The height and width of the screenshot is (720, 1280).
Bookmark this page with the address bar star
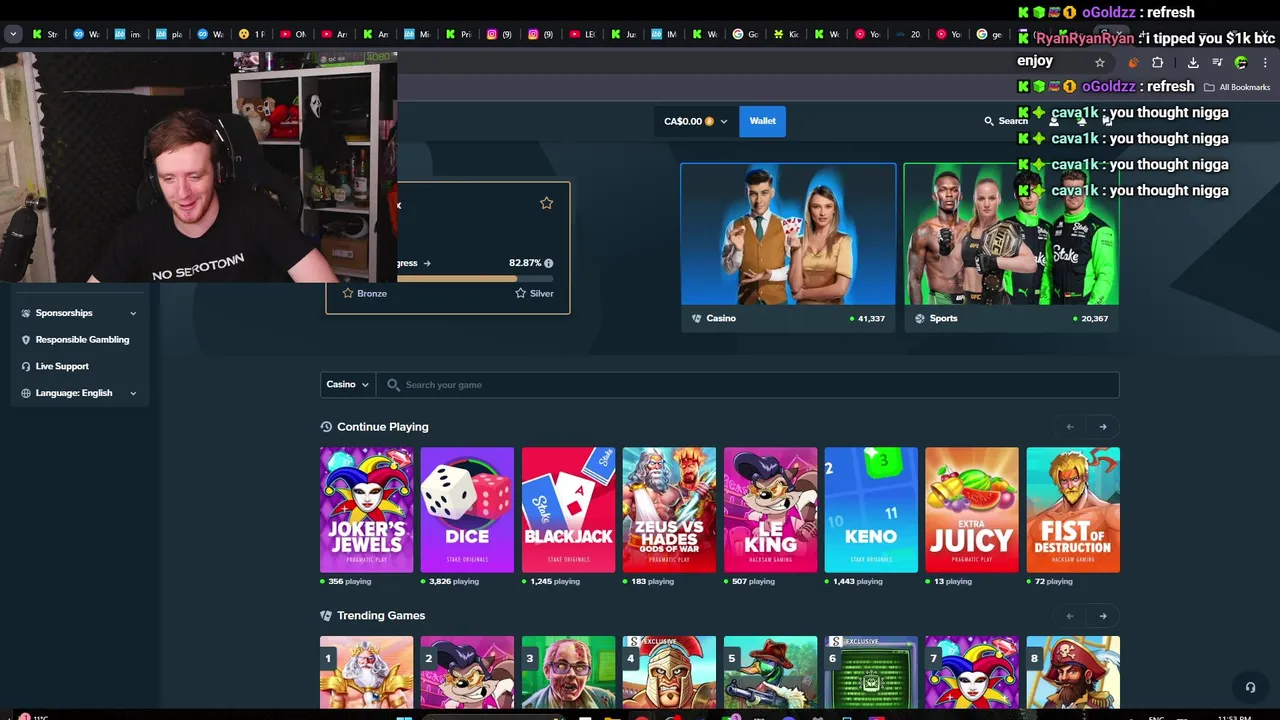pyautogui.click(x=1100, y=62)
